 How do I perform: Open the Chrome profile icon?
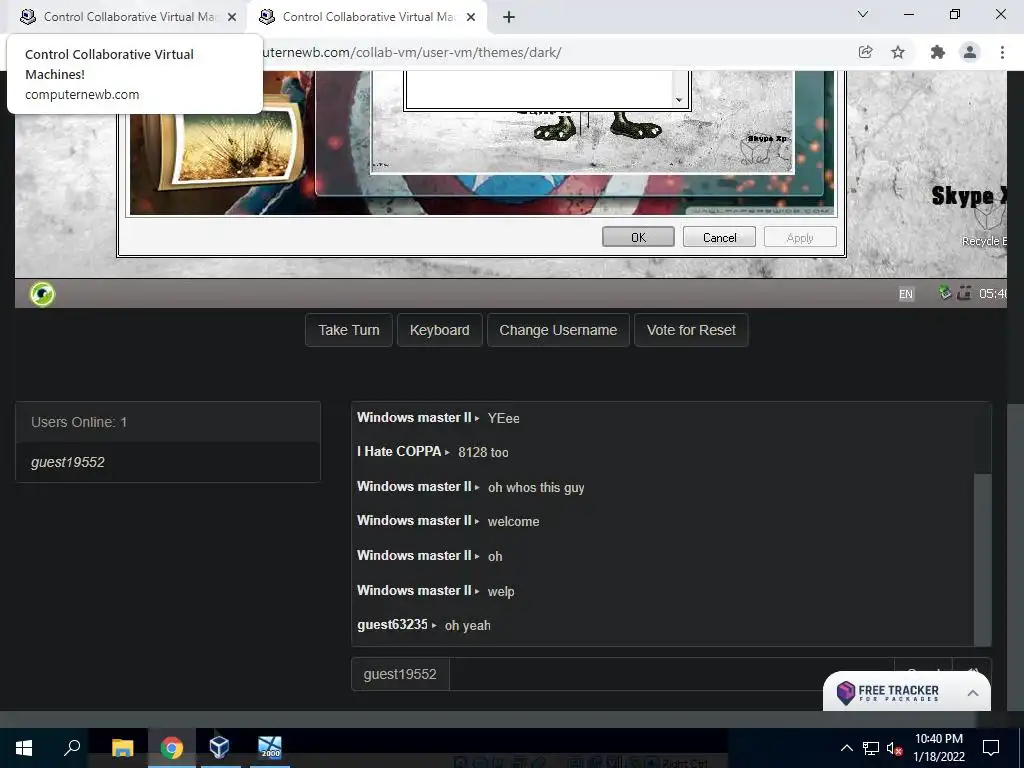point(970,52)
